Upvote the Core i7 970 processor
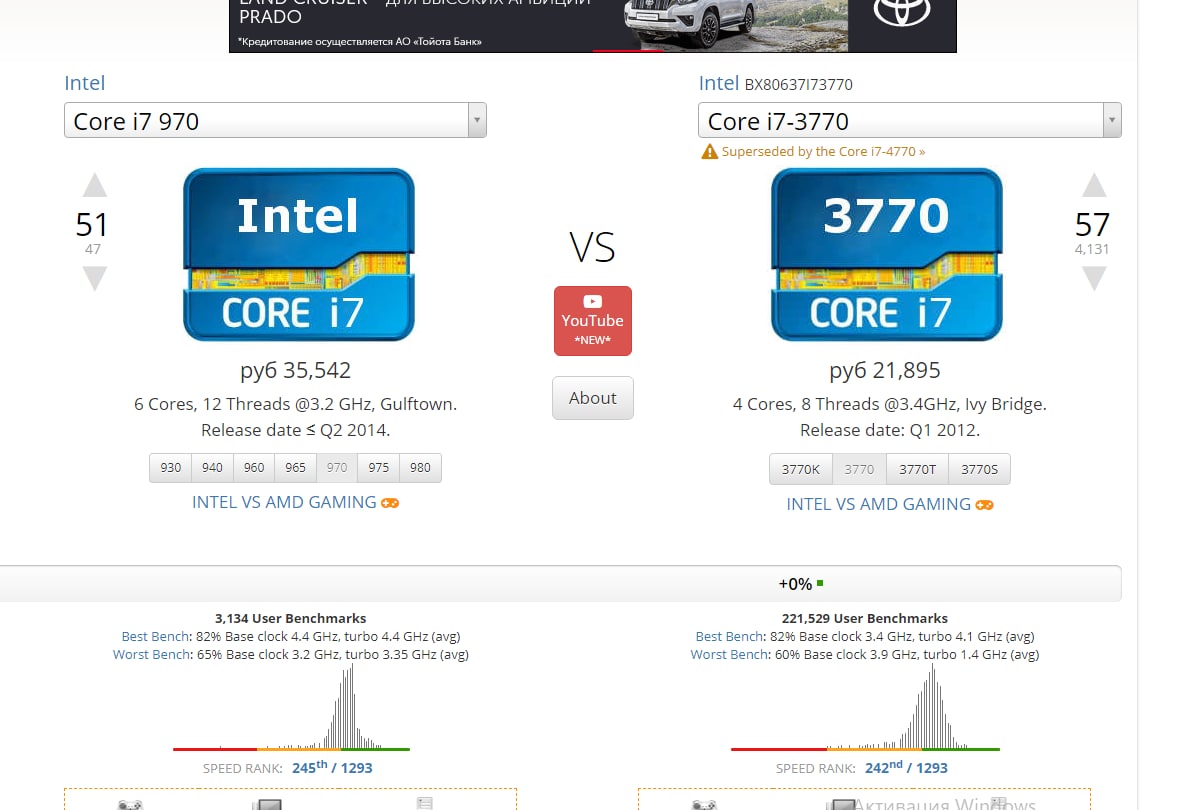This screenshot has width=1202, height=810. [94, 186]
